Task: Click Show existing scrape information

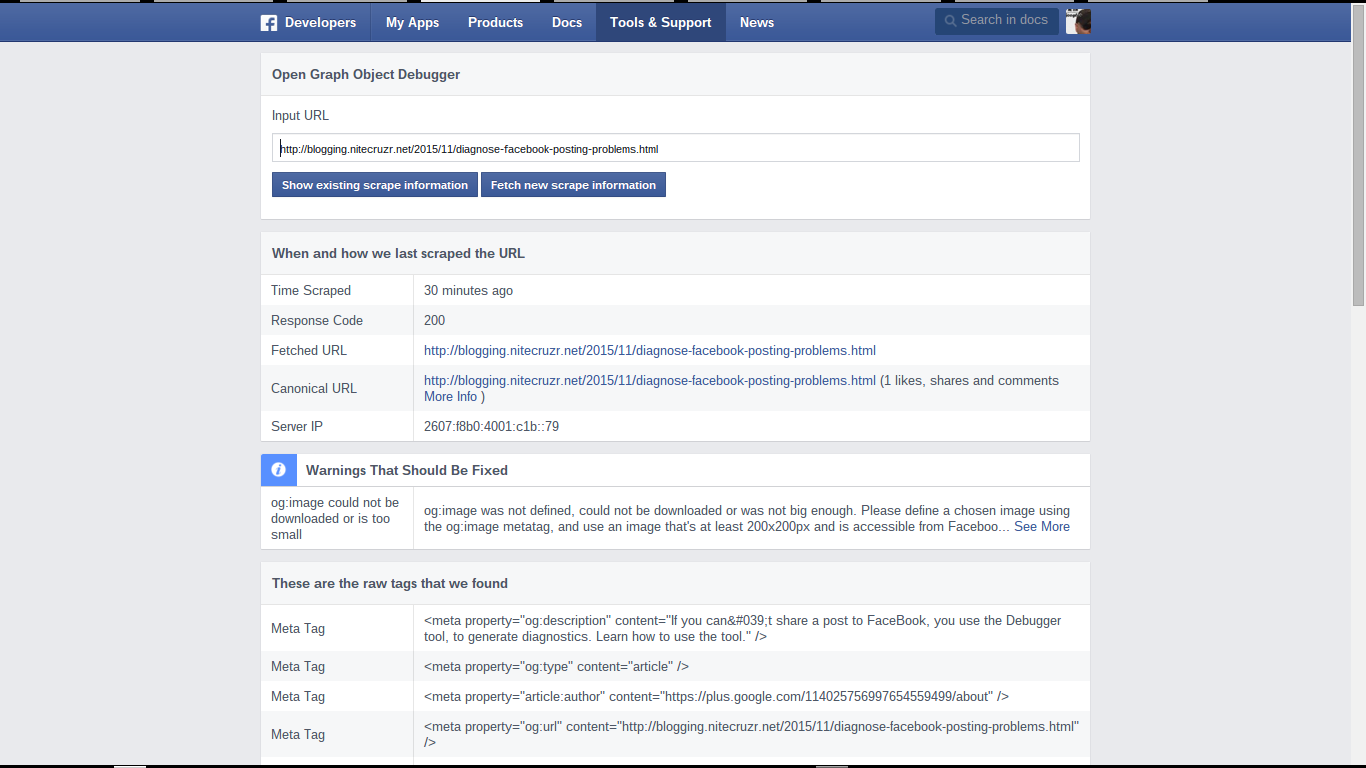Action: pyautogui.click(x=374, y=184)
